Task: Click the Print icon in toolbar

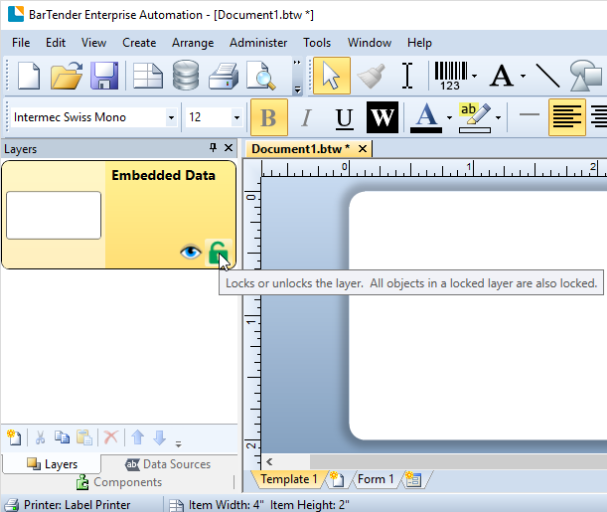Action: tap(224, 76)
